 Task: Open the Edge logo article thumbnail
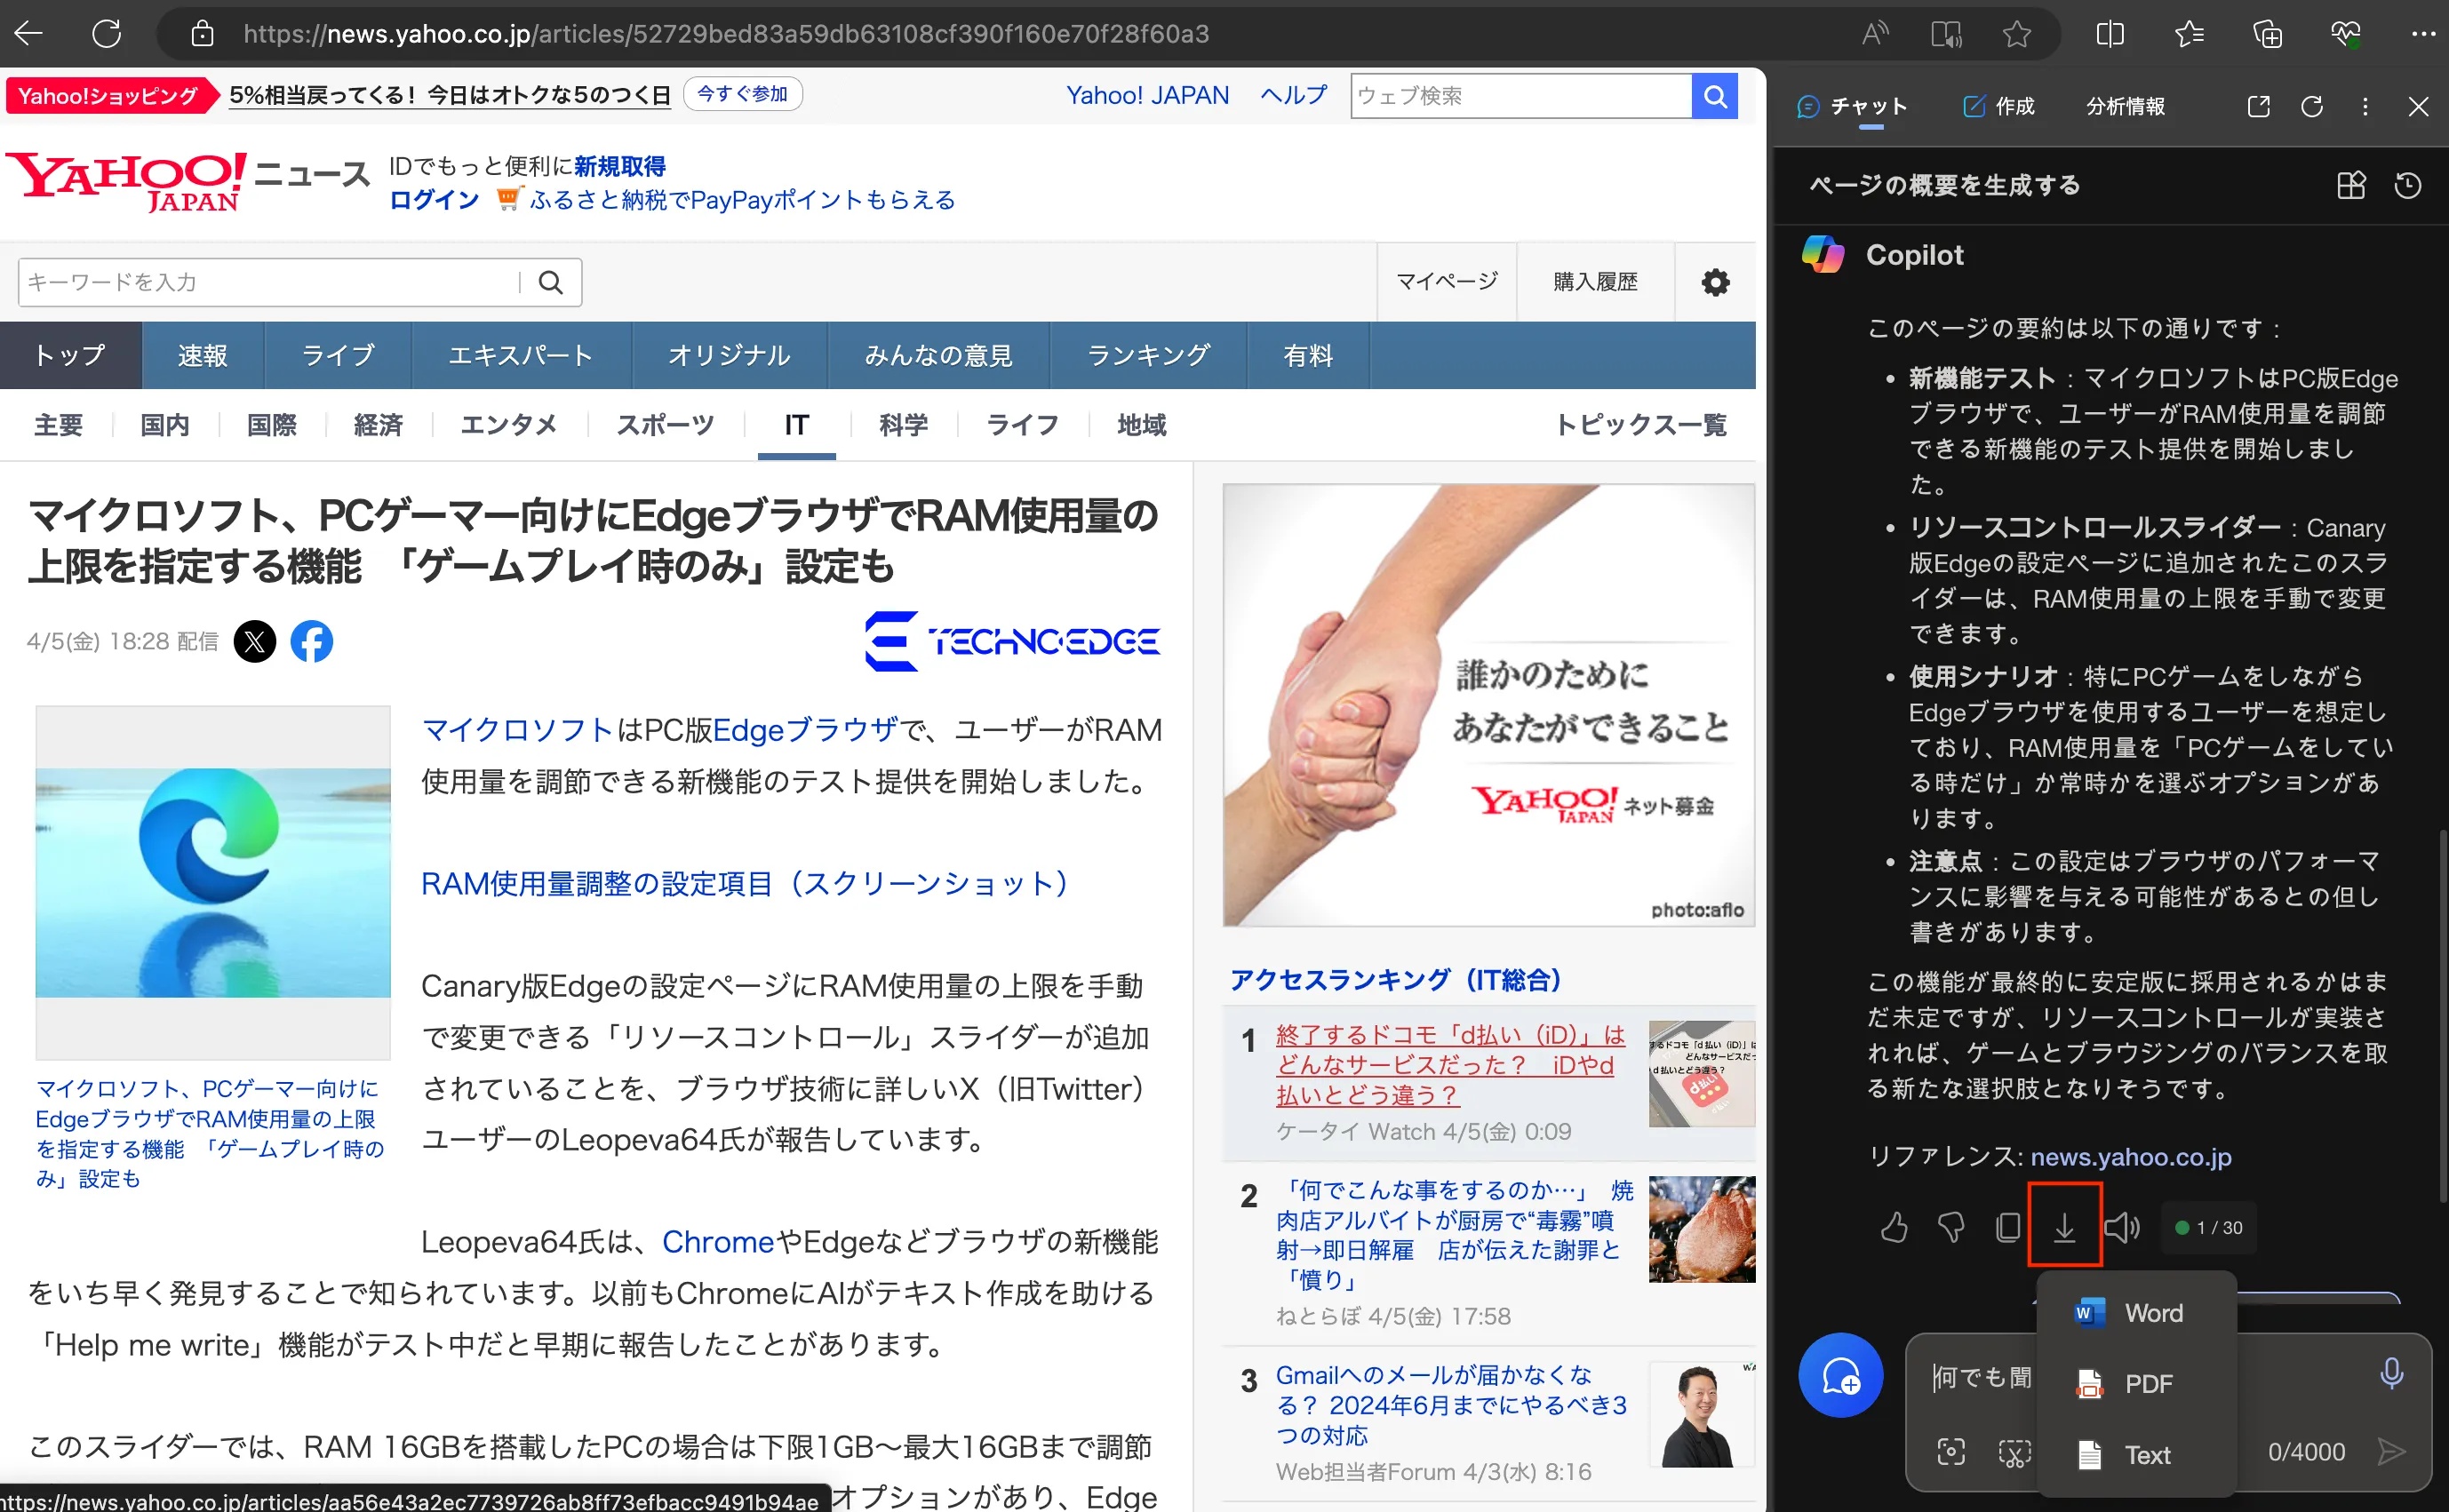click(213, 882)
